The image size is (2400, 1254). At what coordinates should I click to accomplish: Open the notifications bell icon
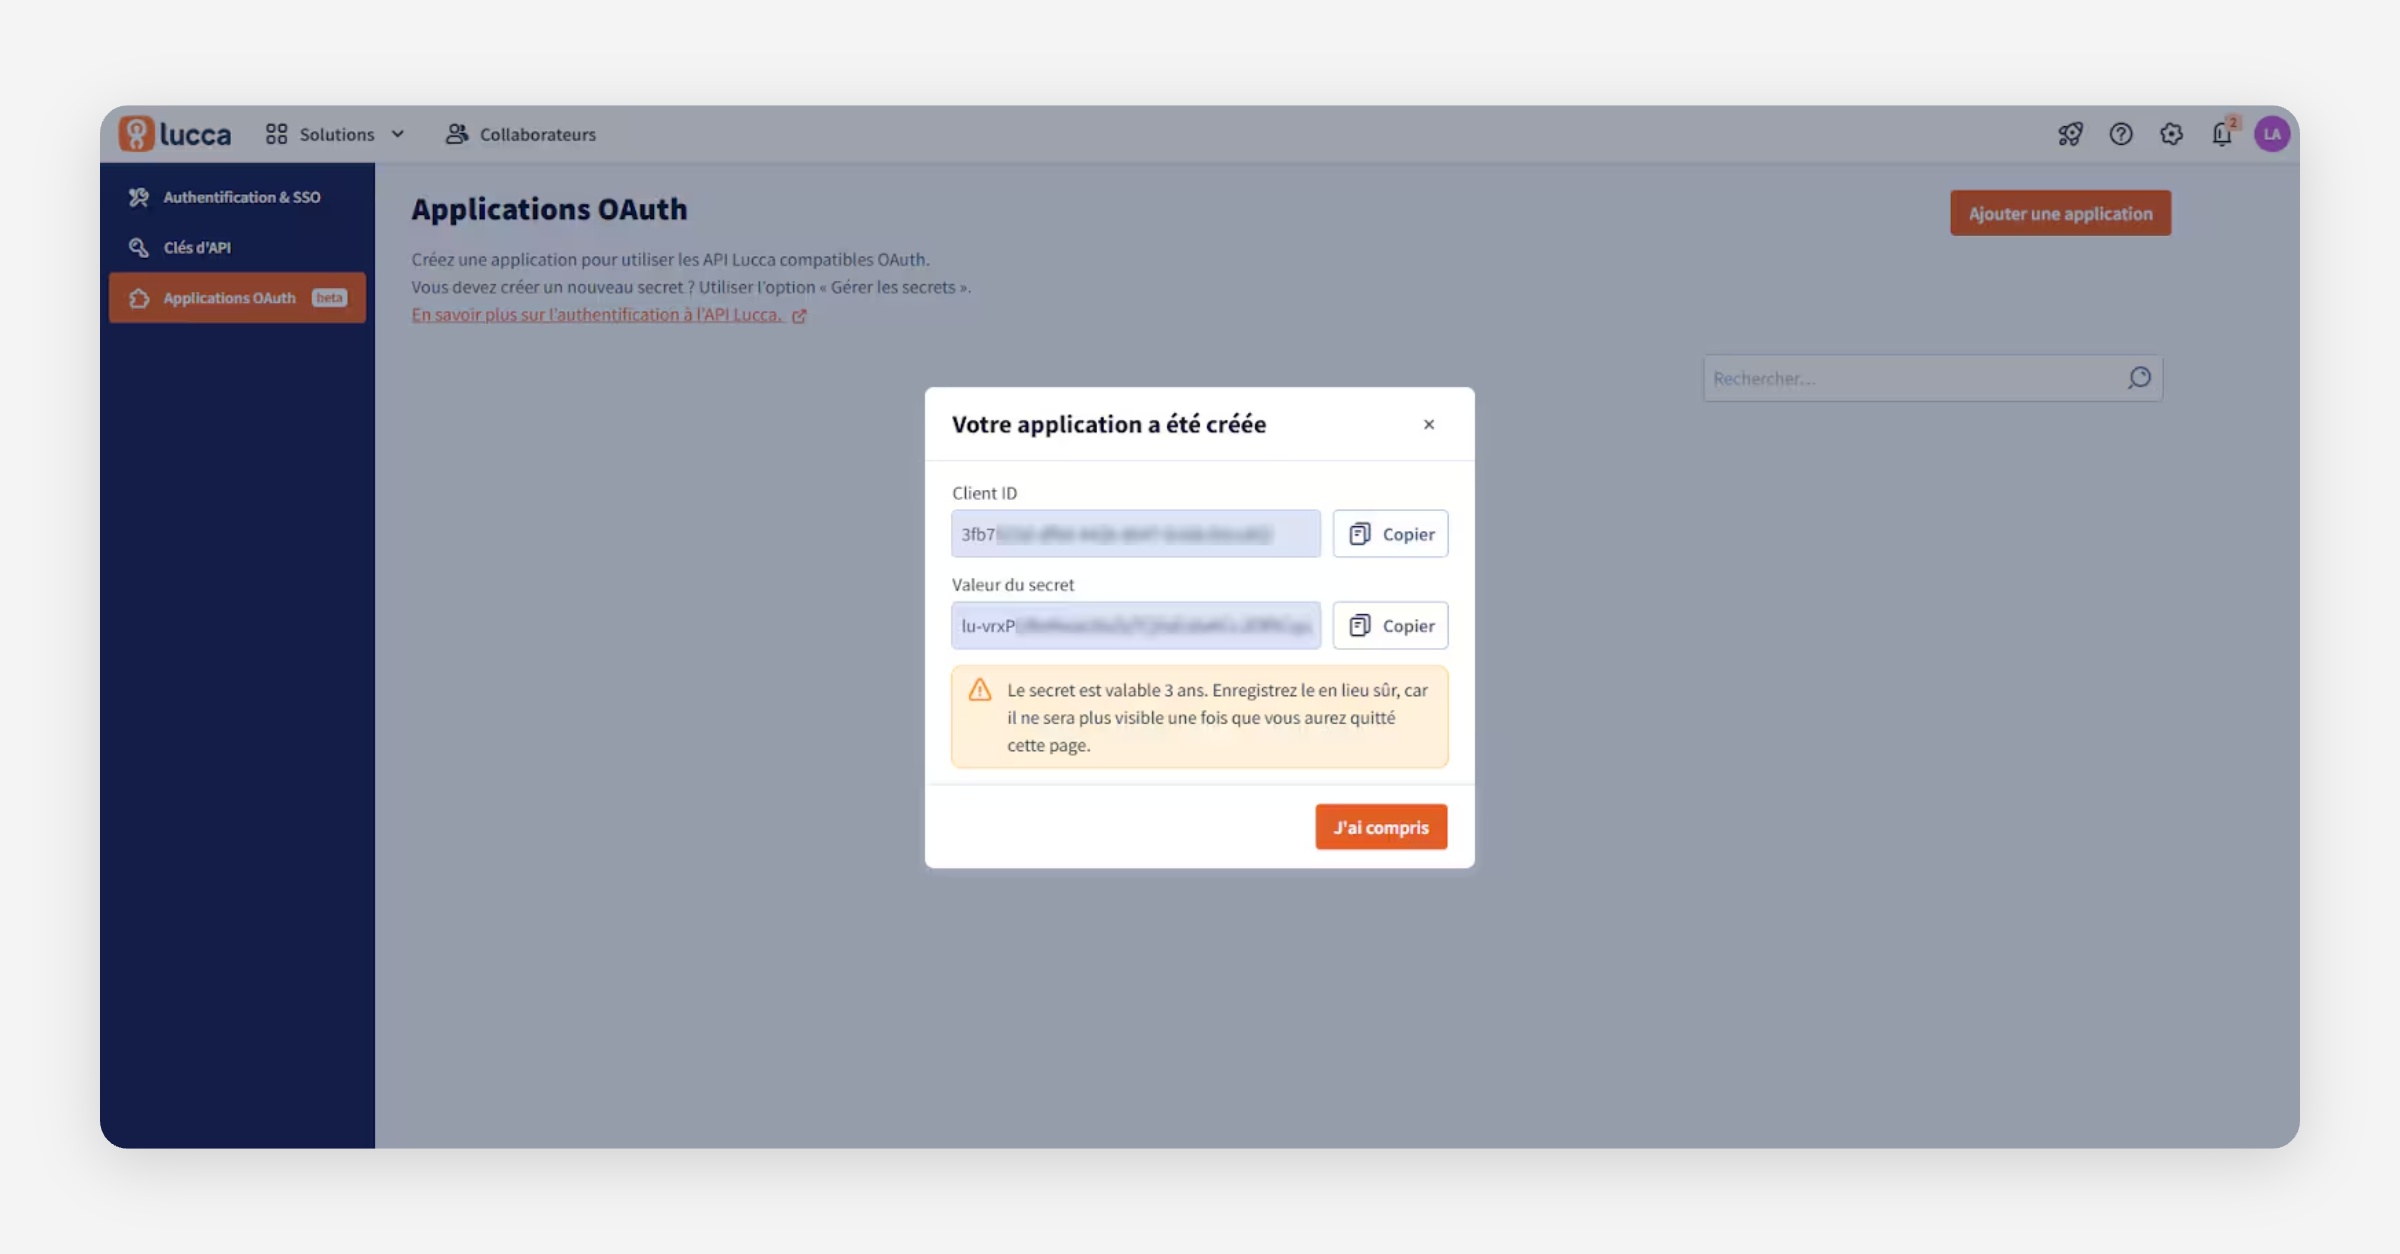[x=2222, y=134]
